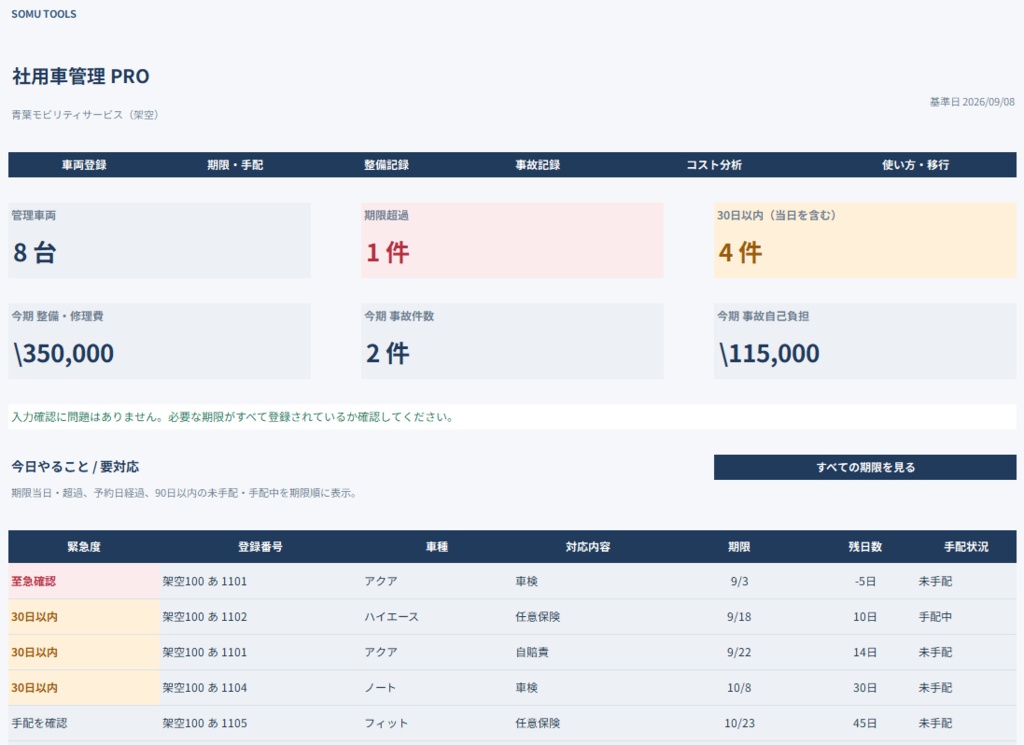Click the 手配状況 column header
1024x745 pixels.
pos(966,547)
